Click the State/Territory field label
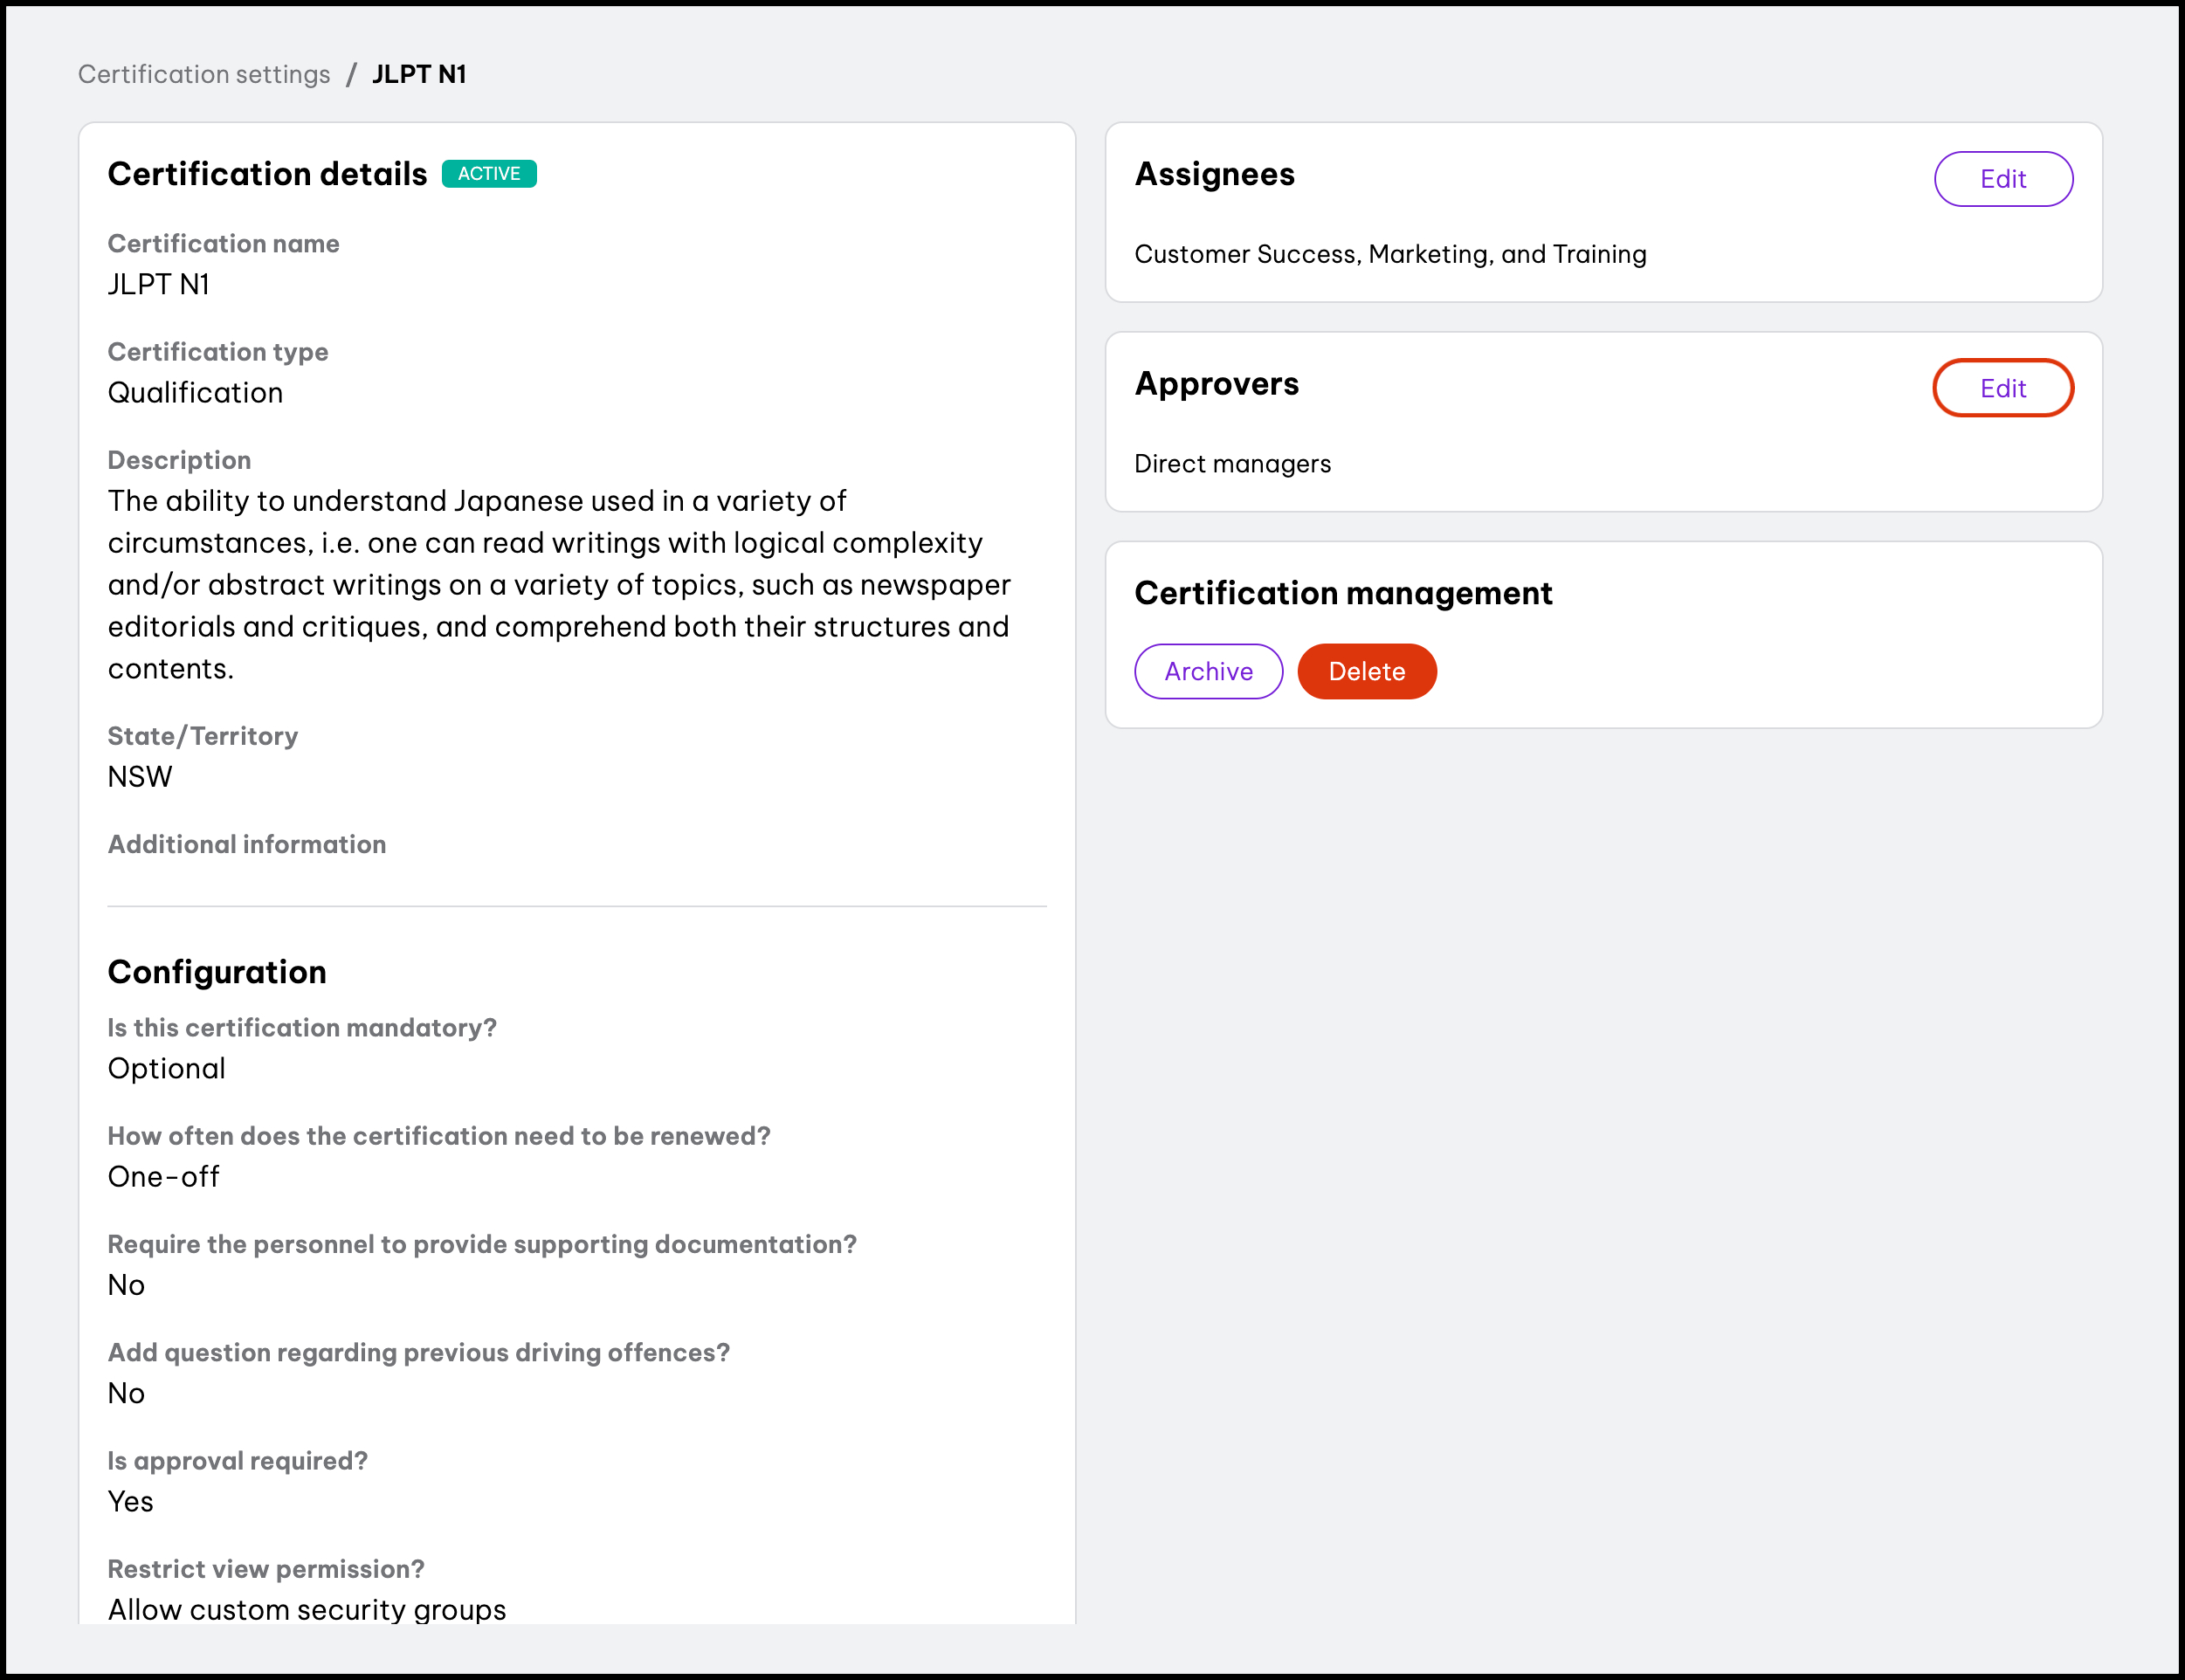The image size is (2185, 1680). coord(203,736)
